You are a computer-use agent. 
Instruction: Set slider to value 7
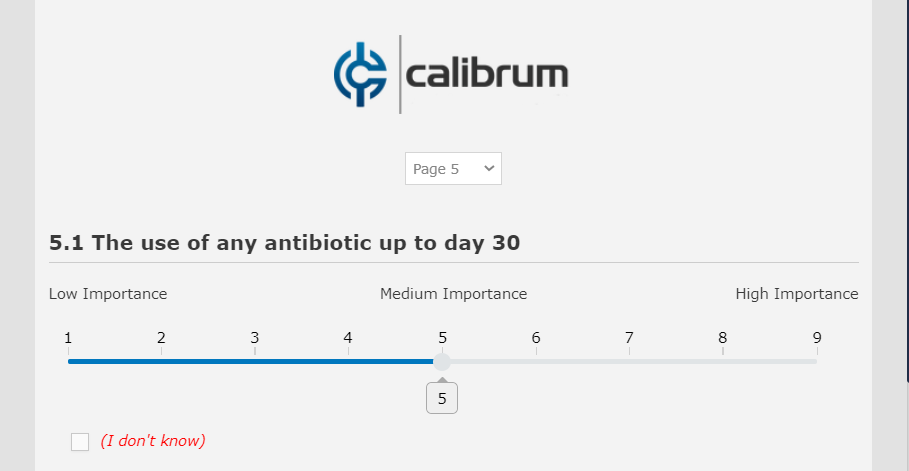[630, 361]
